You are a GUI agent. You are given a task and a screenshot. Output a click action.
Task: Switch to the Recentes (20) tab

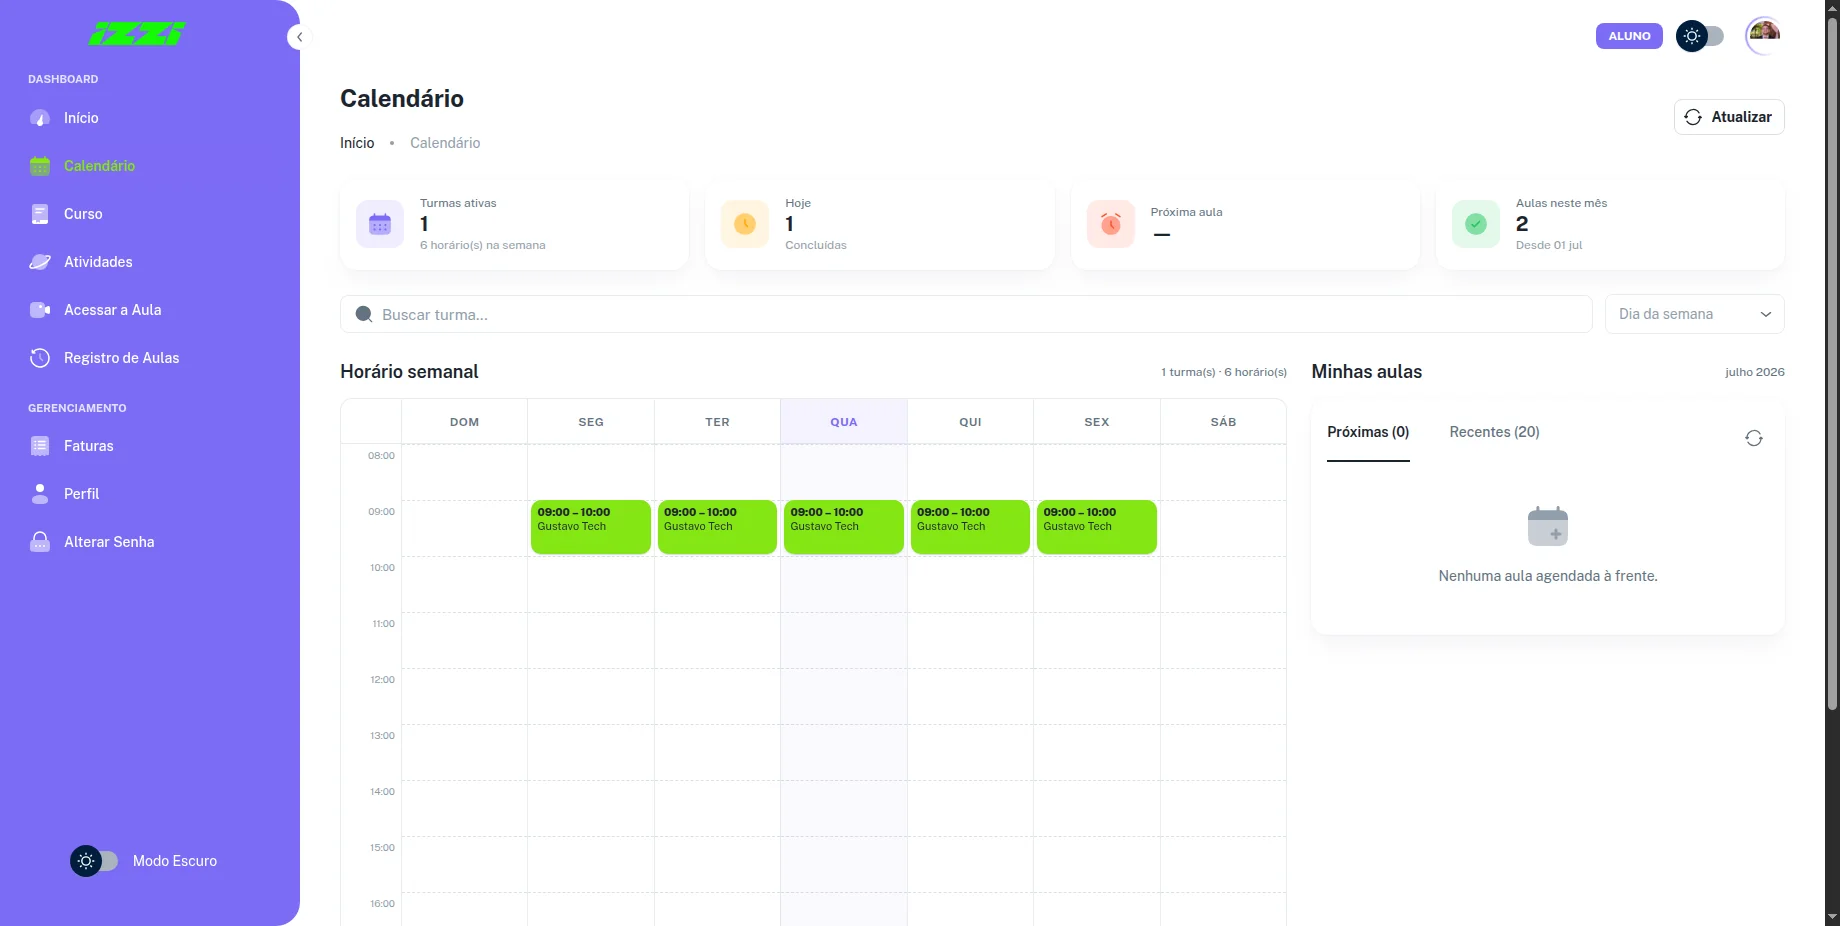pyautogui.click(x=1494, y=432)
